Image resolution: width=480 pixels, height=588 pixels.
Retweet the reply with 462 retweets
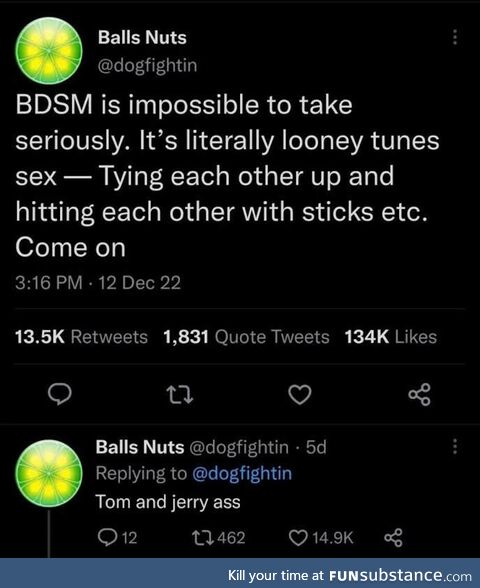218,538
